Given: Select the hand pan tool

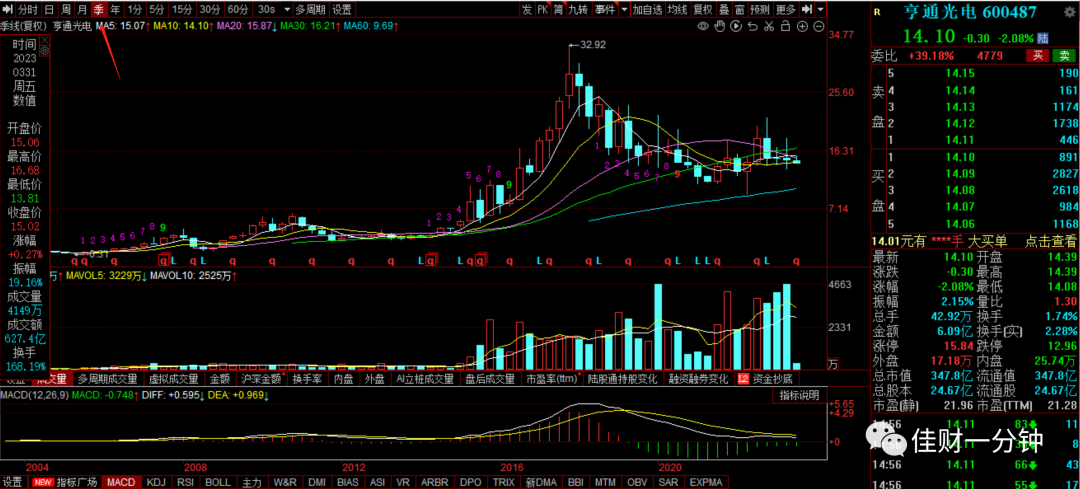Looking at the screenshot, I should tap(719, 26).
